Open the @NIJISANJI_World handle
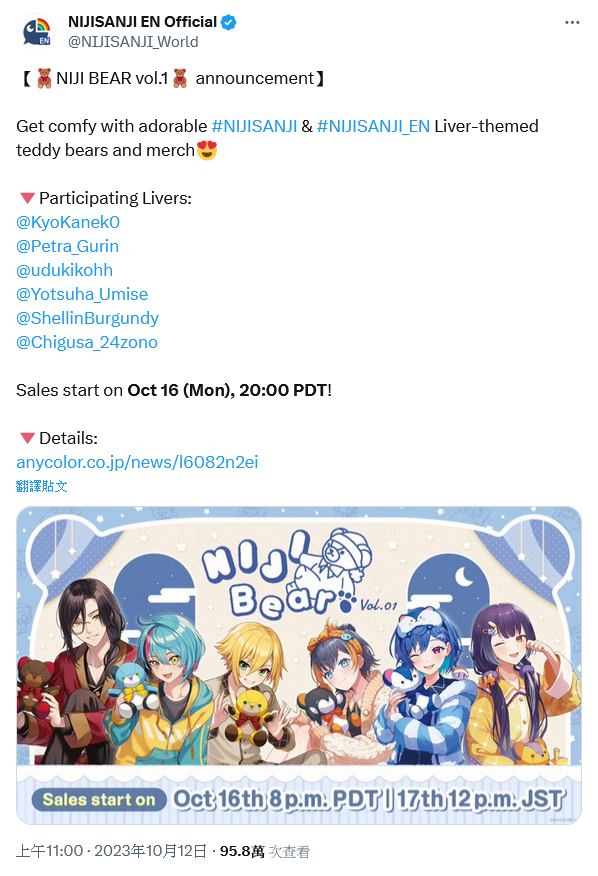The height and width of the screenshot is (876, 598). [x=133, y=42]
